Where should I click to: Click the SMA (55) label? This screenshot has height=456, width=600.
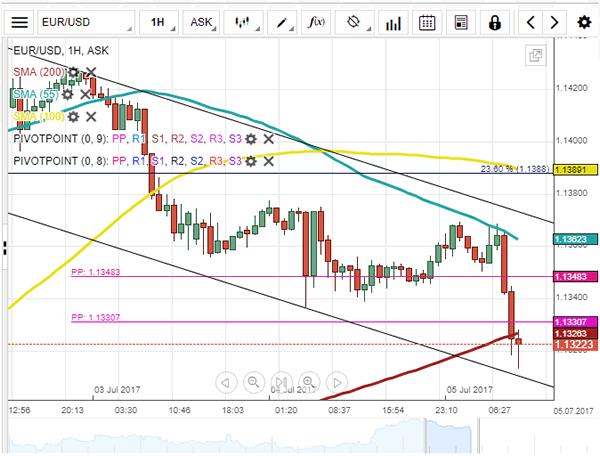pyautogui.click(x=36, y=94)
